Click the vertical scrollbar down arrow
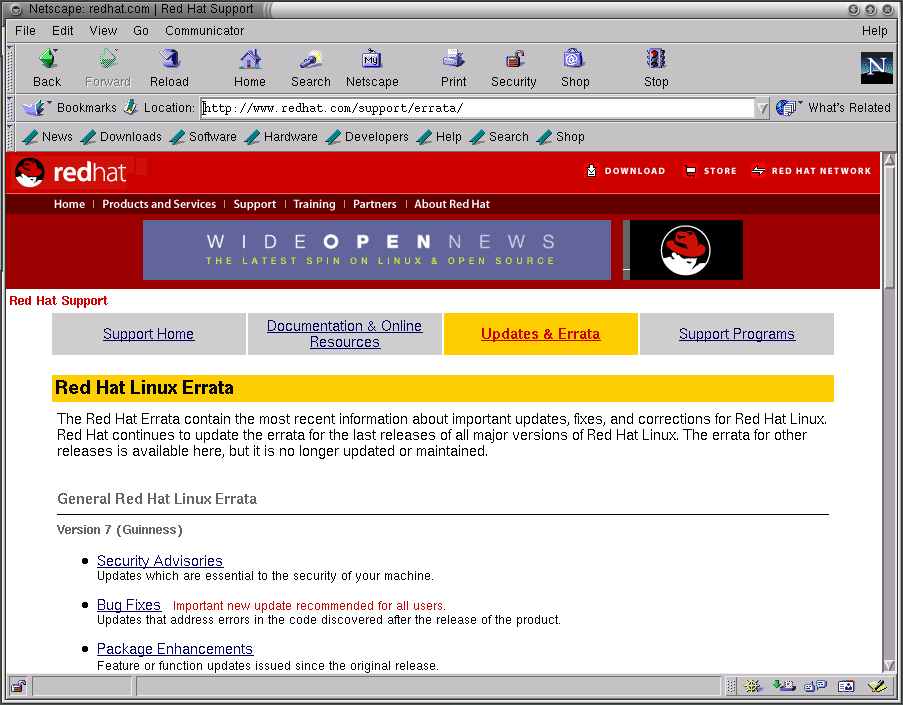Image resolution: width=903 pixels, height=705 pixels. (x=889, y=665)
